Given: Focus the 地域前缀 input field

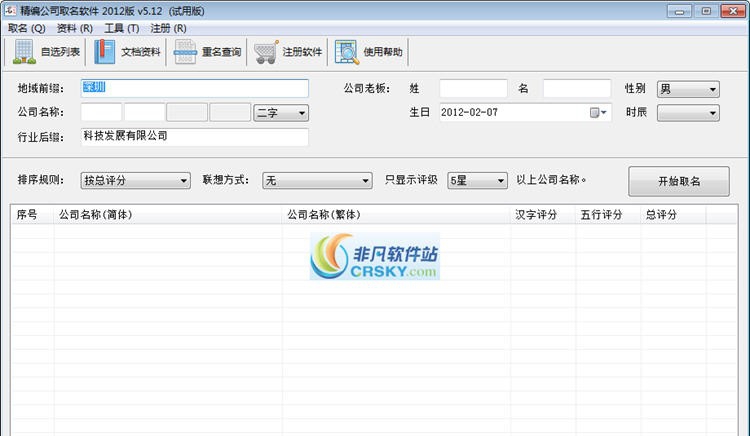Looking at the screenshot, I should [195, 88].
